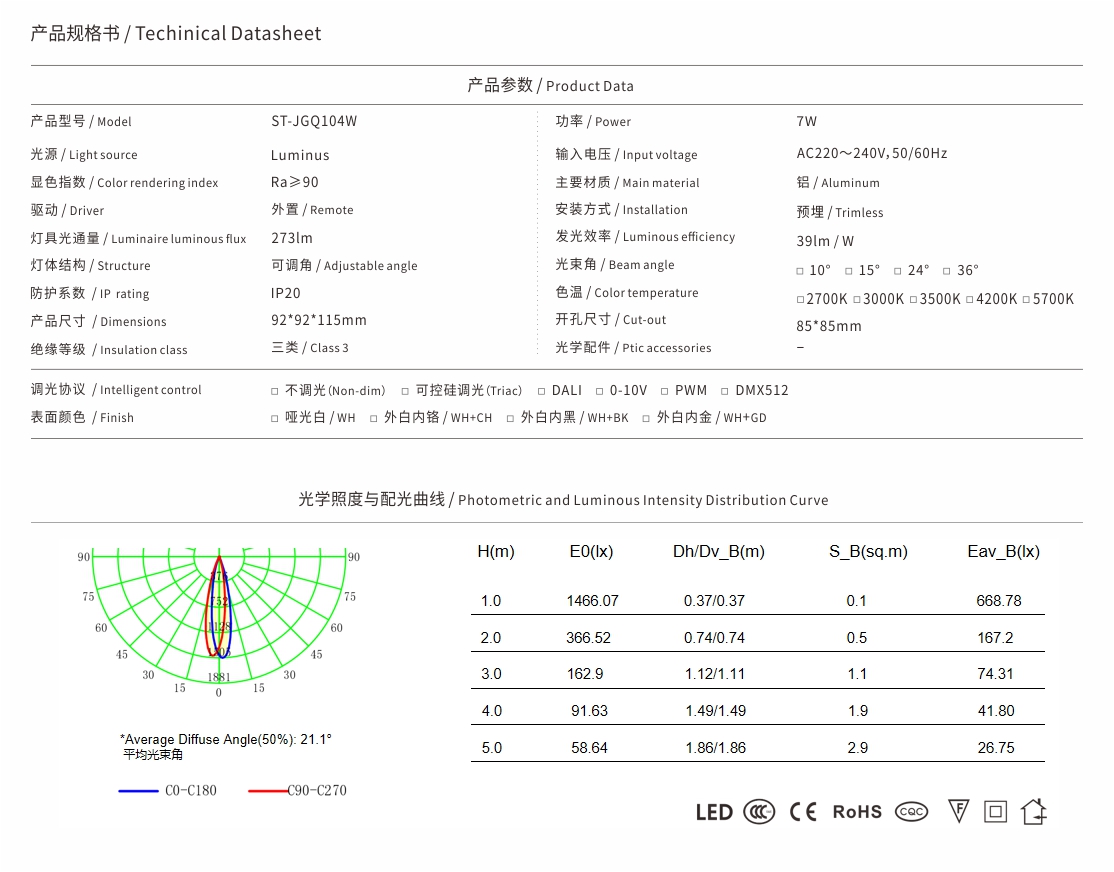Check the 24° beam angle box
1114x872 pixels.
coord(898,271)
